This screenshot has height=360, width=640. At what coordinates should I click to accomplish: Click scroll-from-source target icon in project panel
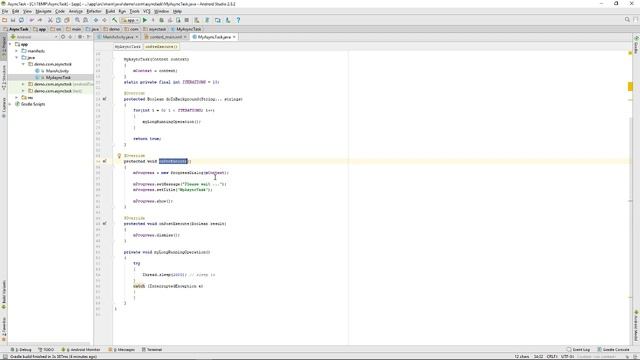click(x=63, y=37)
